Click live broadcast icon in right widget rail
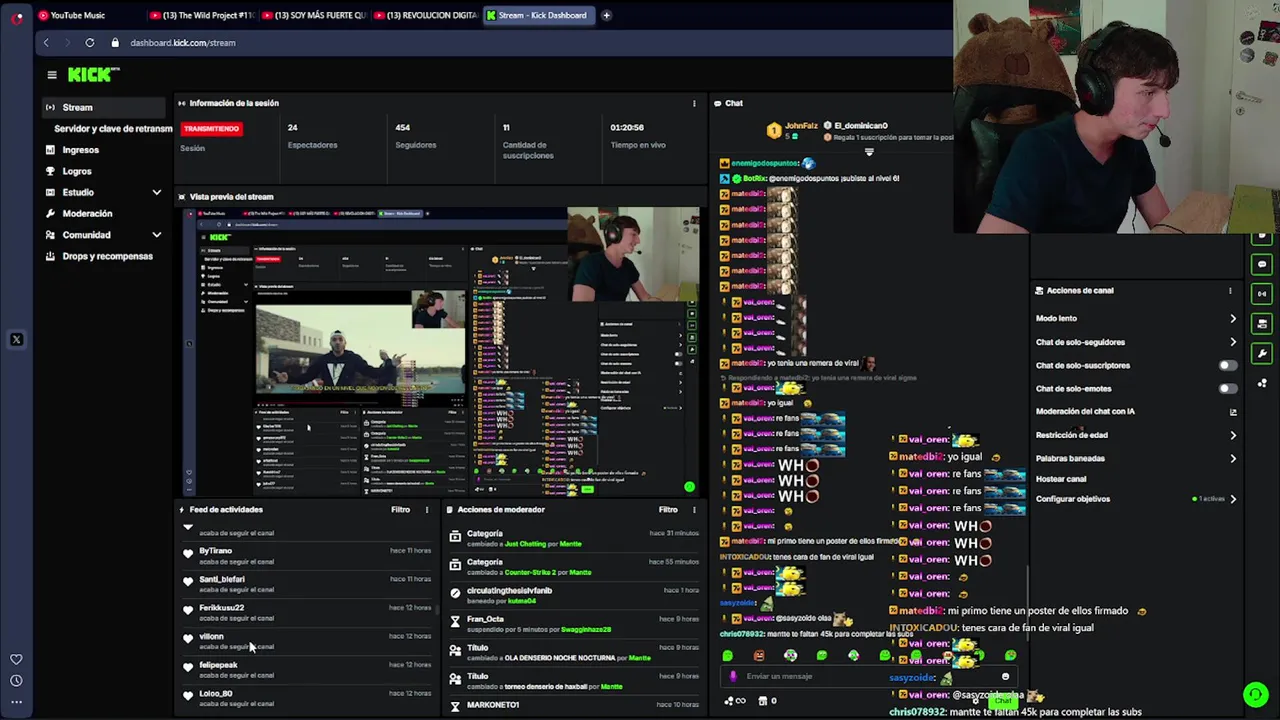The width and height of the screenshot is (1280, 720). 1262,294
